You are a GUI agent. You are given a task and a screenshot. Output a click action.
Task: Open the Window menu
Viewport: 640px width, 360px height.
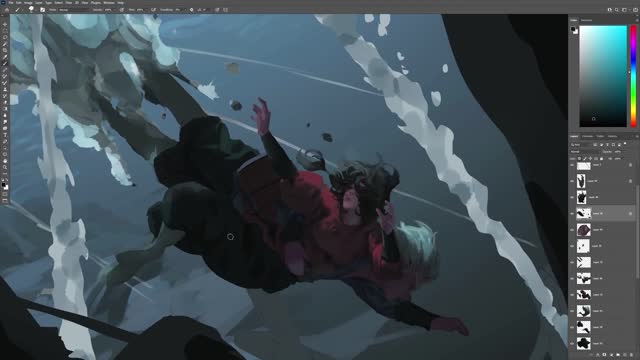[x=109, y=3]
